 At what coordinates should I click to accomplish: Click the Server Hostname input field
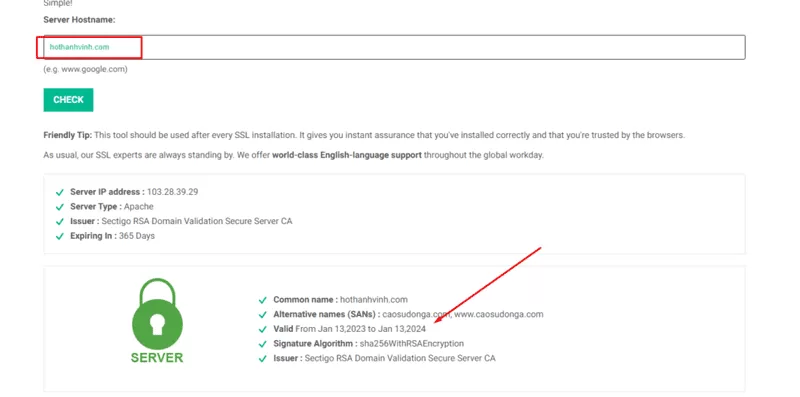click(x=394, y=47)
